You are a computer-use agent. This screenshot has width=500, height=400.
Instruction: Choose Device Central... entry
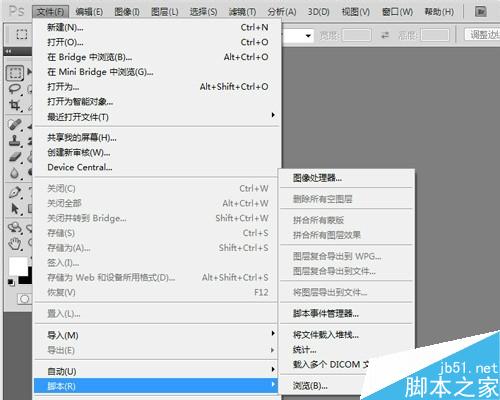(157, 167)
